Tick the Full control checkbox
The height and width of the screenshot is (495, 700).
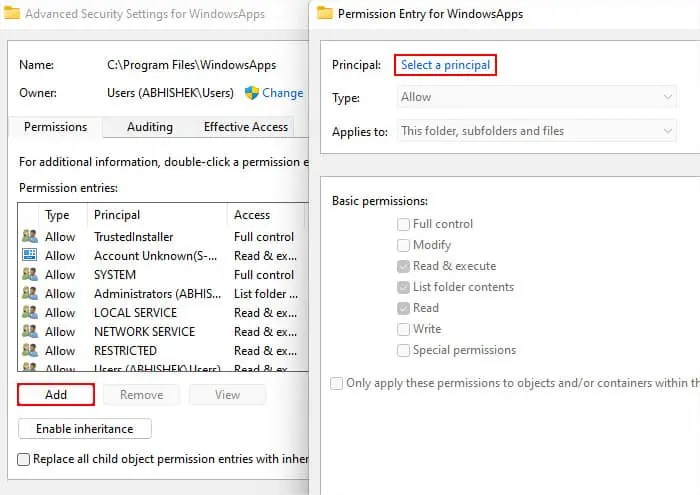[403, 224]
